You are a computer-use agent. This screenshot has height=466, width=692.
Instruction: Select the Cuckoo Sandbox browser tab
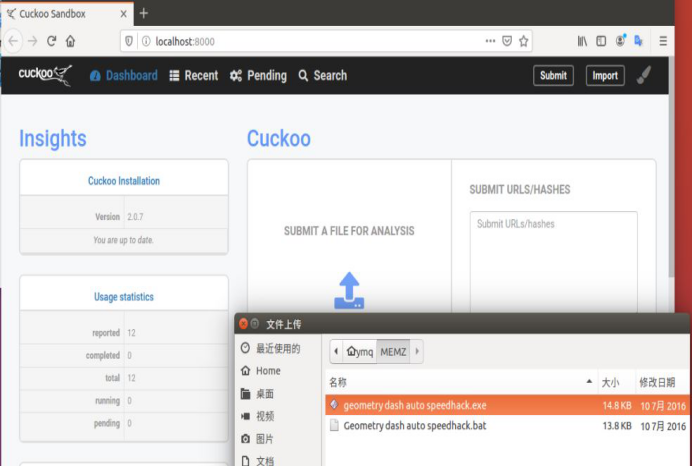click(x=66, y=14)
